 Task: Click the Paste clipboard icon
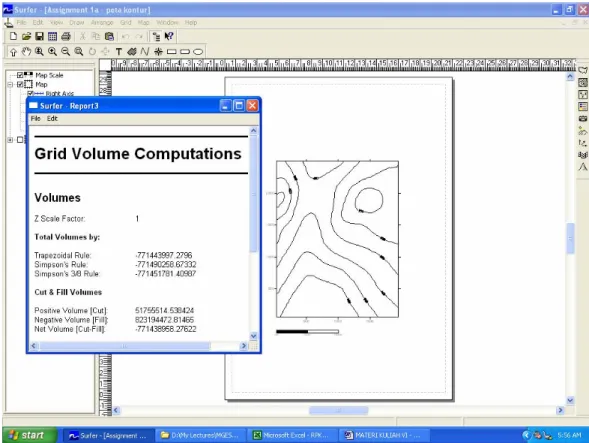tap(109, 36)
